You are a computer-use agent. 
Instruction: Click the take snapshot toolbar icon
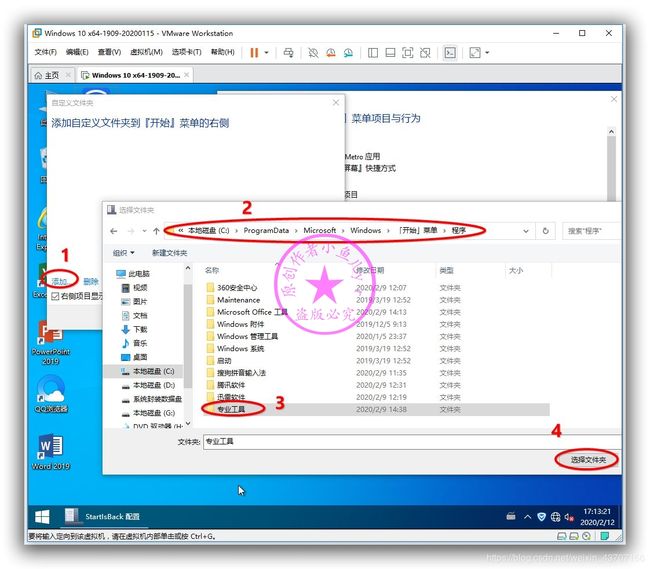pyautogui.click(x=313, y=53)
